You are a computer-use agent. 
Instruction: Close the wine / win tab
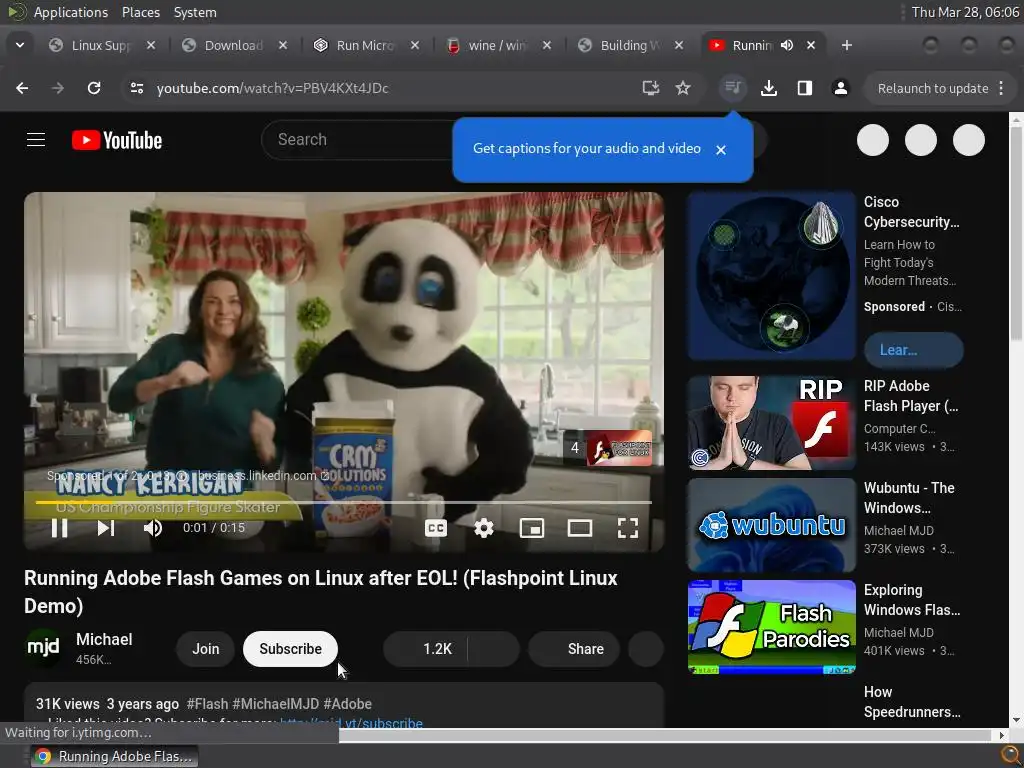coord(547,45)
